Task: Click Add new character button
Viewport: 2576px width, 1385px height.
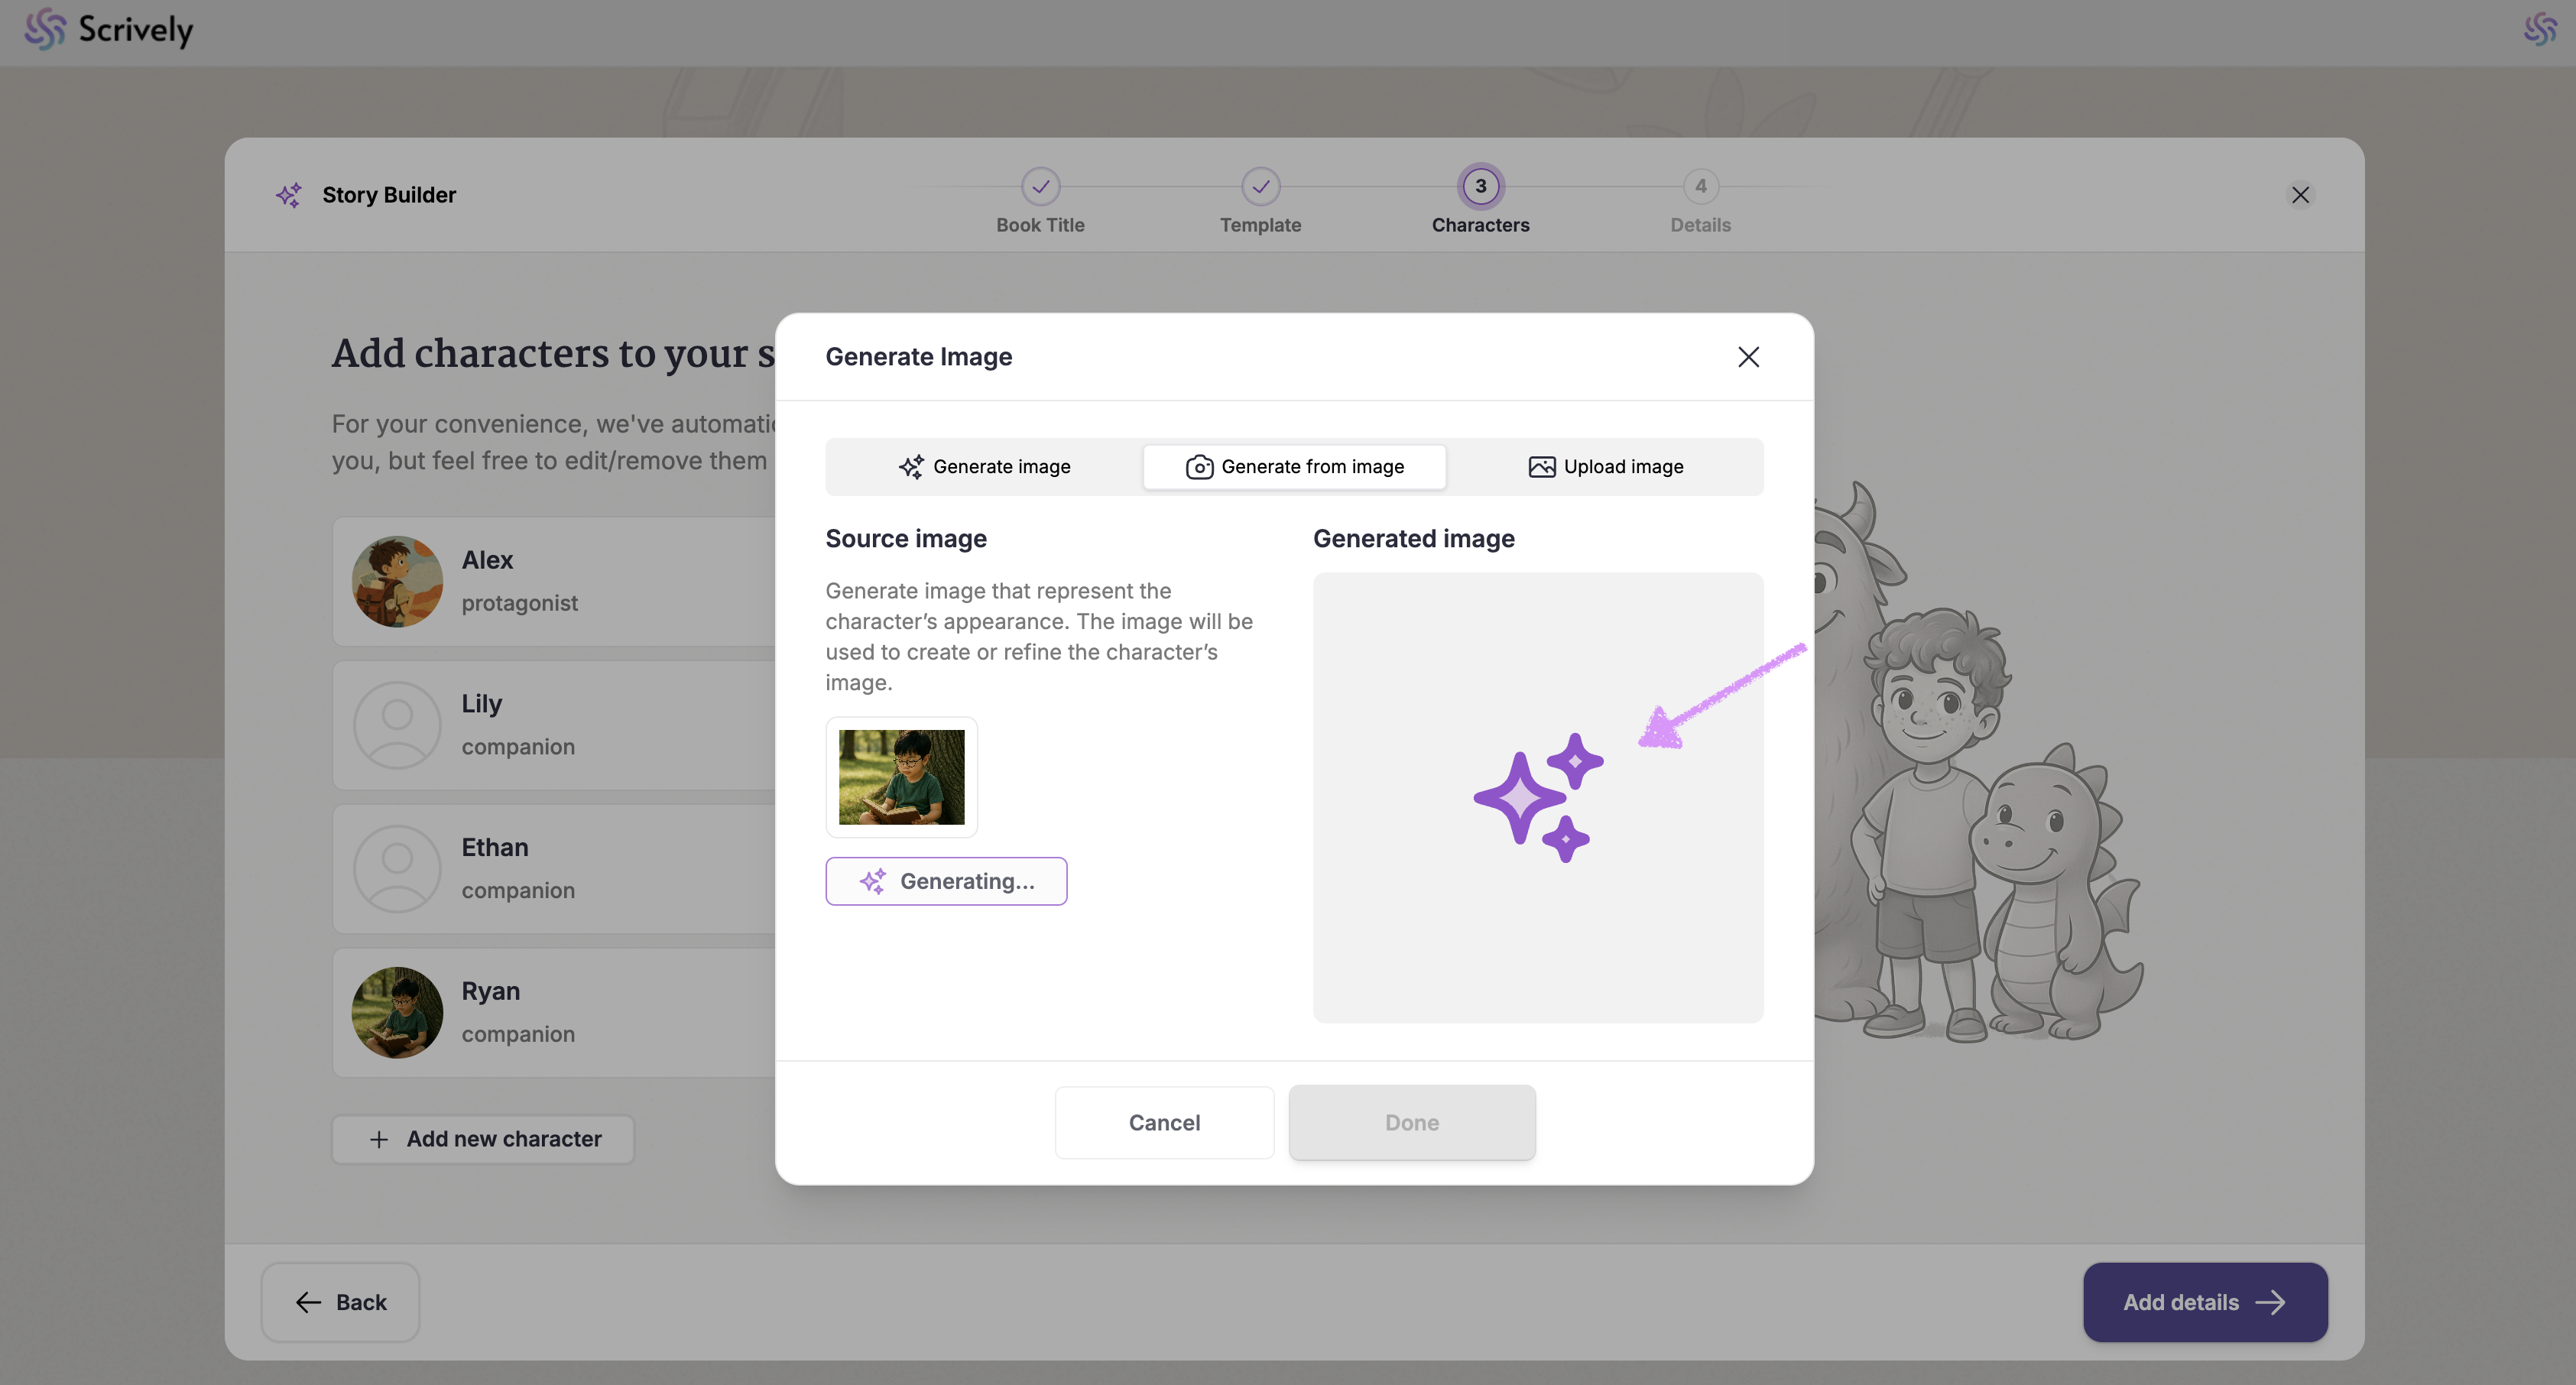Action: pos(483,1139)
